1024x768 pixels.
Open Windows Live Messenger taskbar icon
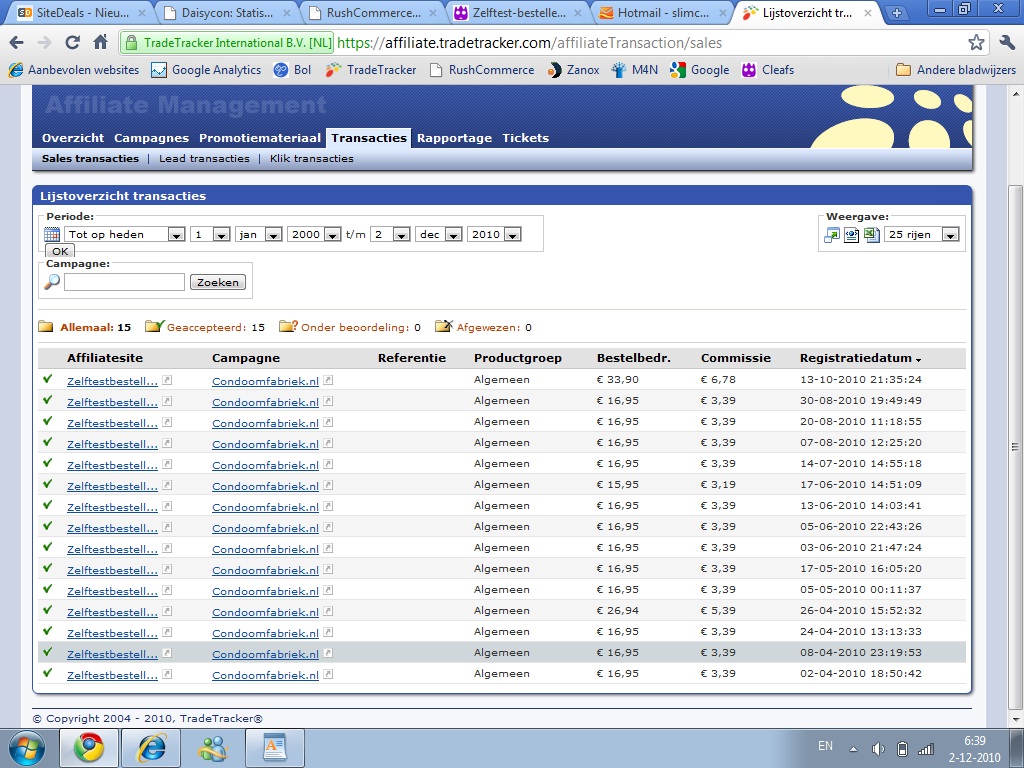[213, 748]
